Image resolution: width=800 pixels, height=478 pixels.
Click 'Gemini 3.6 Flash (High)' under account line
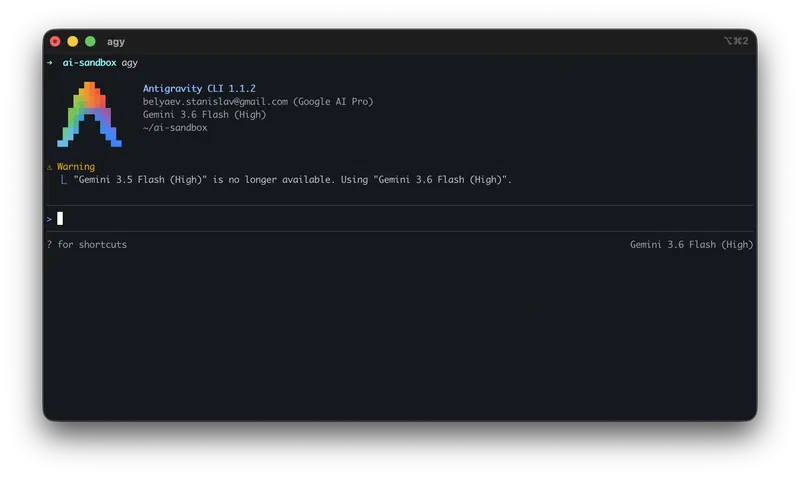tap(204, 114)
